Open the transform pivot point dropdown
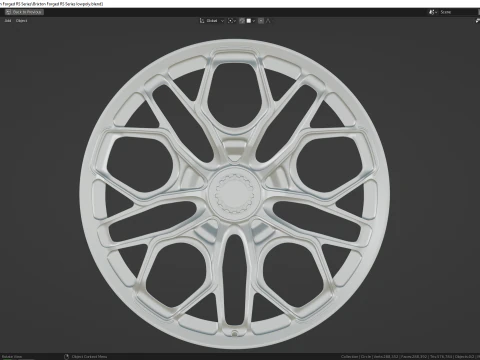The width and height of the screenshot is (480, 360). coord(232,21)
